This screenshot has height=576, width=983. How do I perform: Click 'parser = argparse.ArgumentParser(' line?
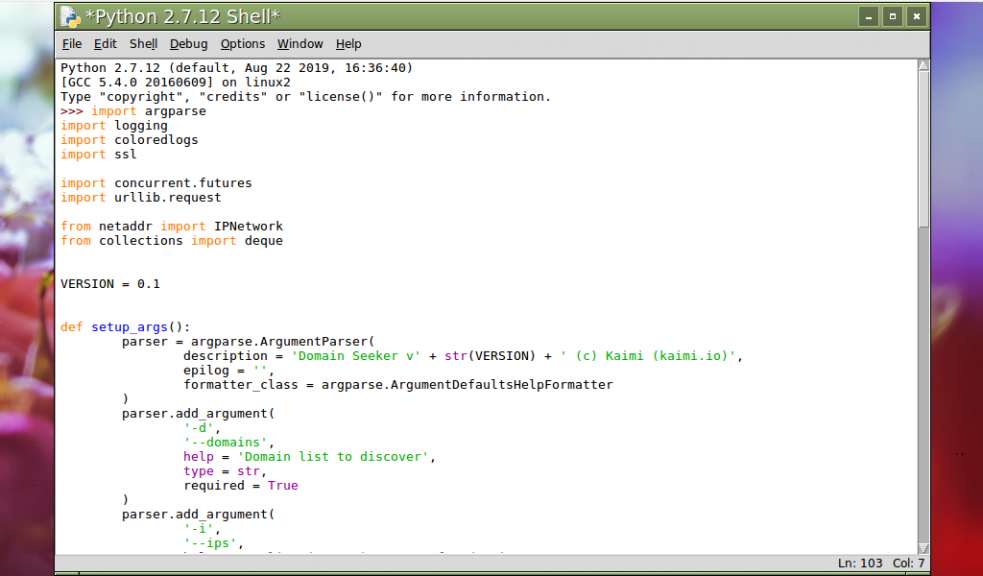248,342
